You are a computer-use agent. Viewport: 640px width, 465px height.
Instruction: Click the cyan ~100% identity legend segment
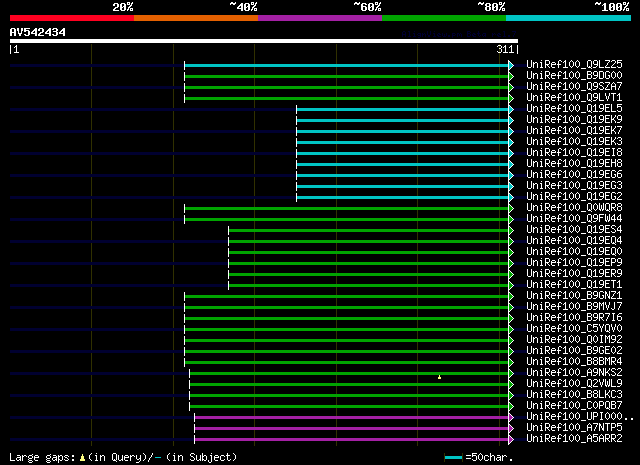pos(569,18)
